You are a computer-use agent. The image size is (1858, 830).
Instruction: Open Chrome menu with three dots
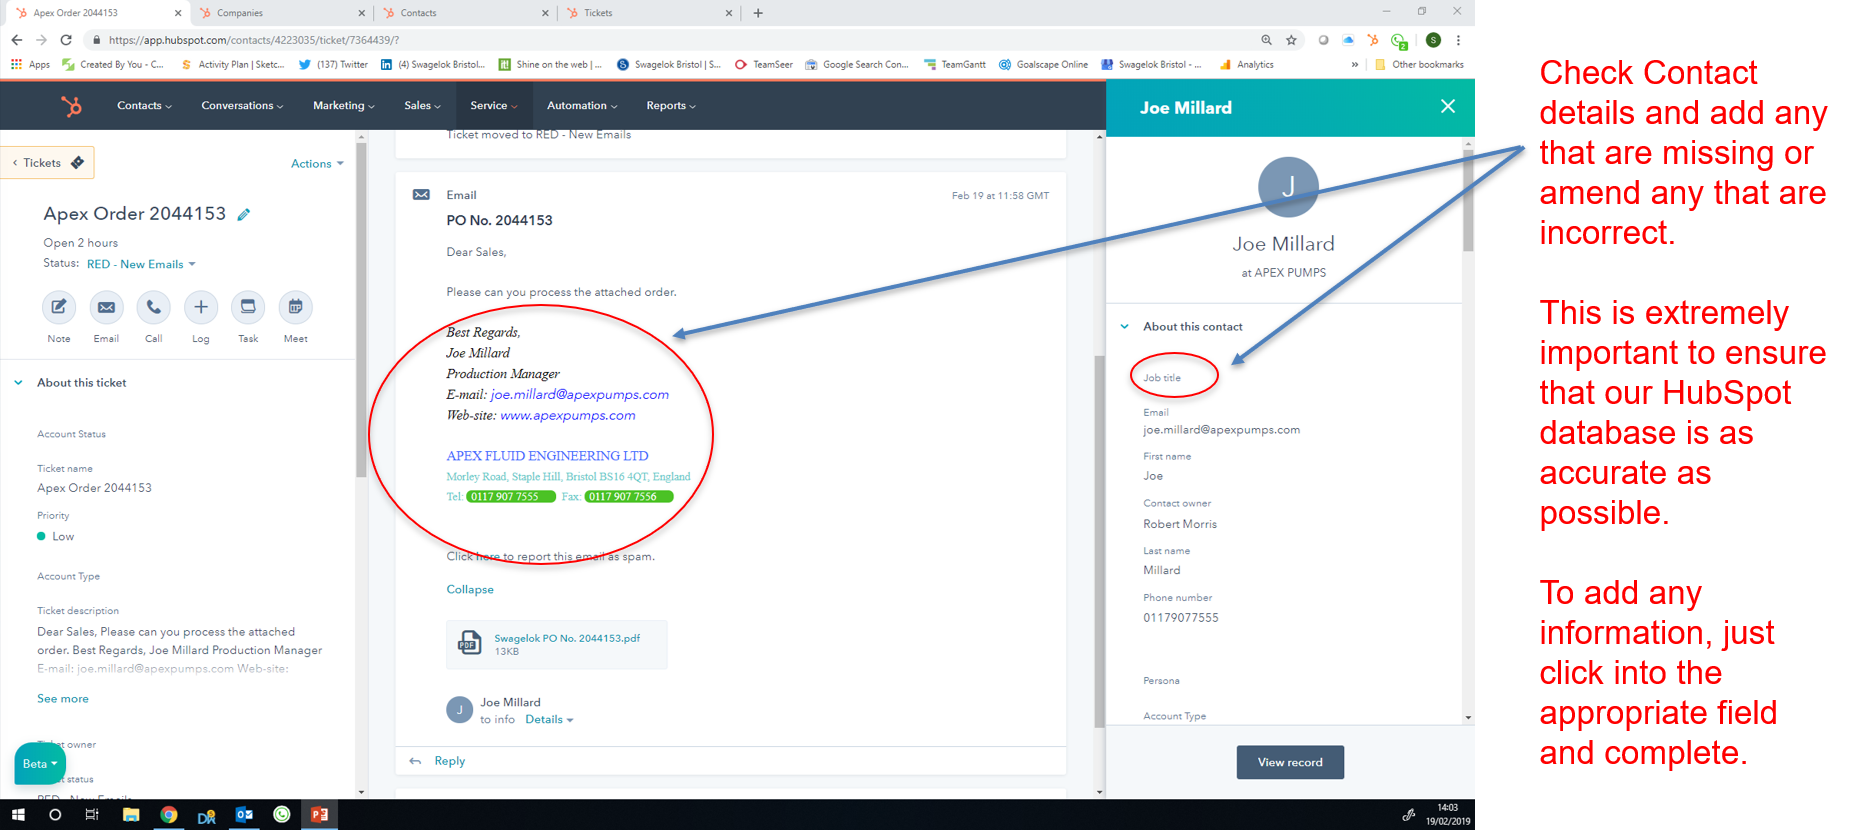1458,40
